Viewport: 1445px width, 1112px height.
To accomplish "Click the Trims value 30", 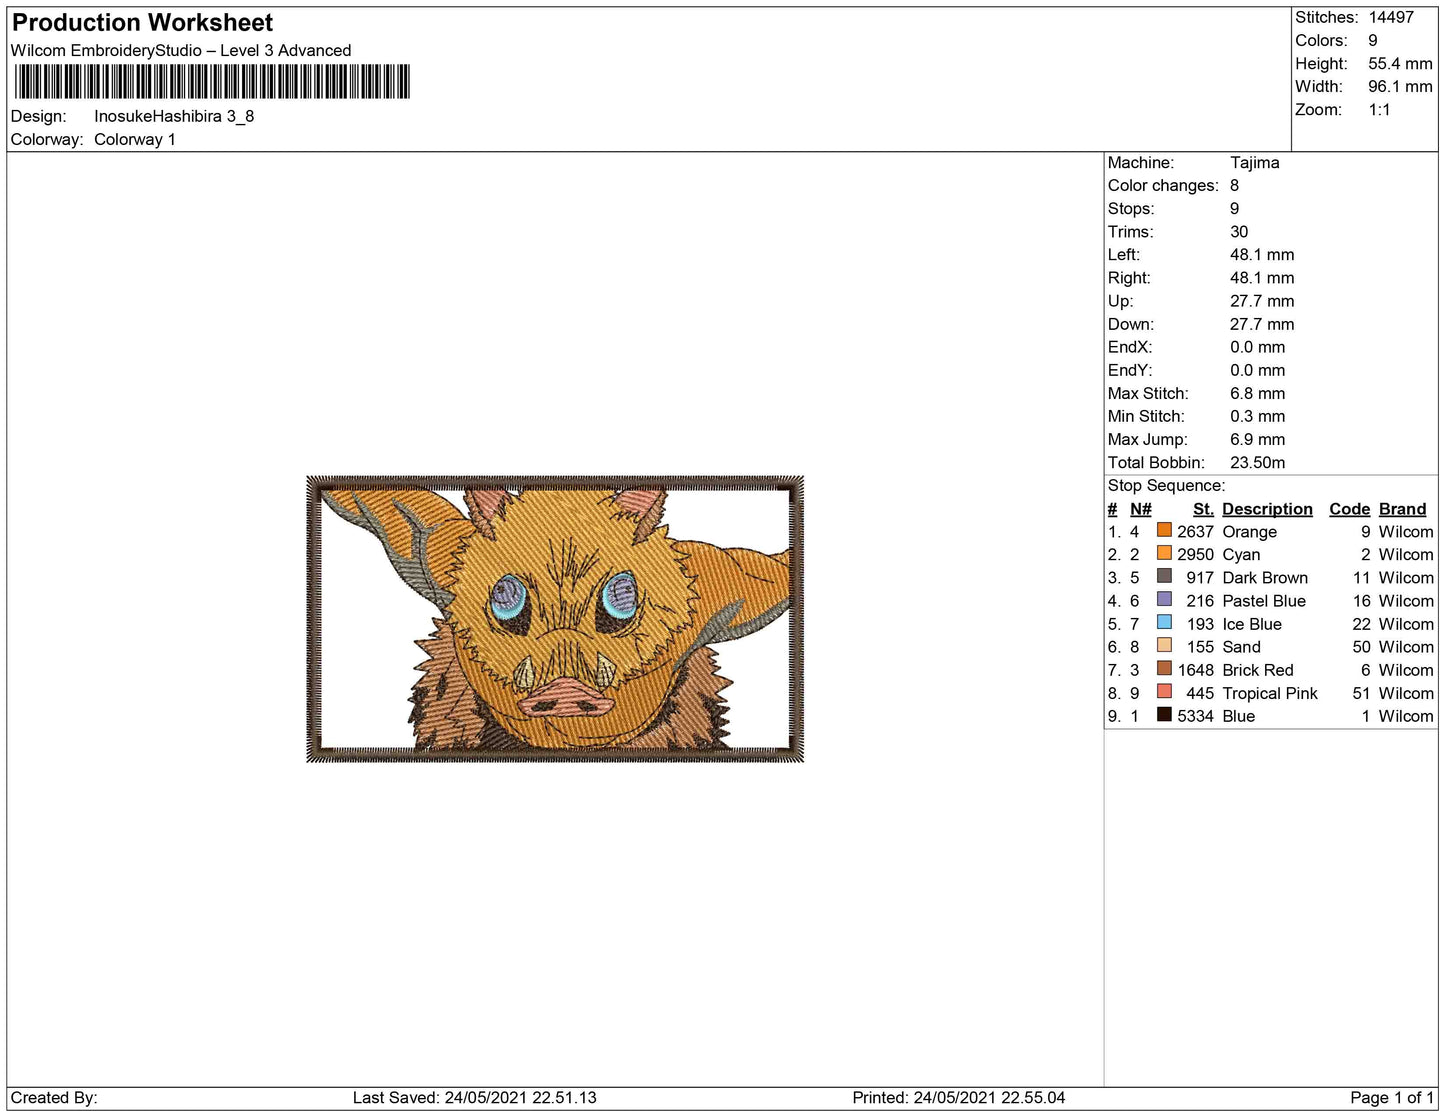I will (x=1239, y=231).
